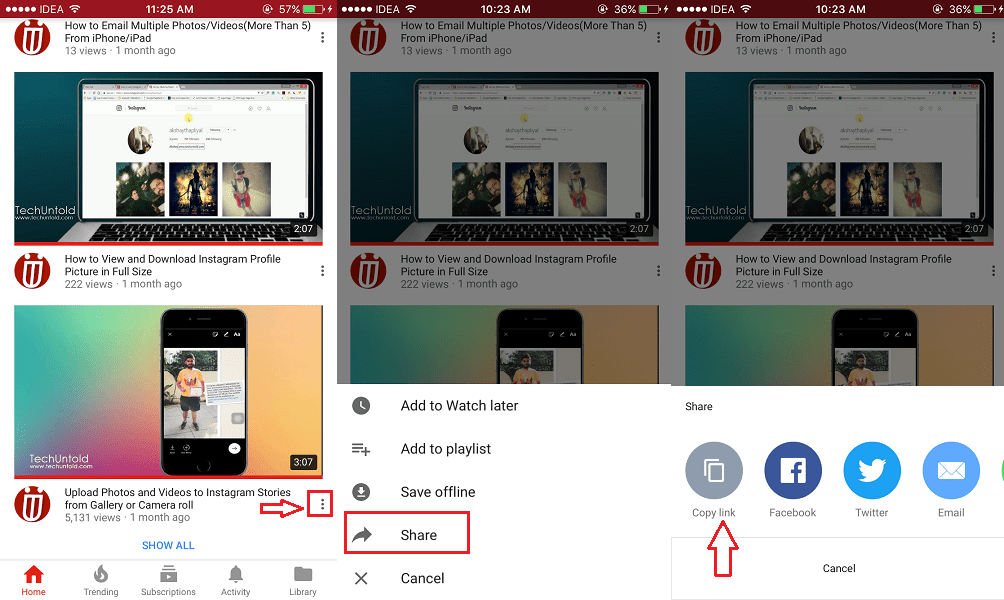Tap the SHOW ALL link
1004x600 pixels.
(167, 545)
